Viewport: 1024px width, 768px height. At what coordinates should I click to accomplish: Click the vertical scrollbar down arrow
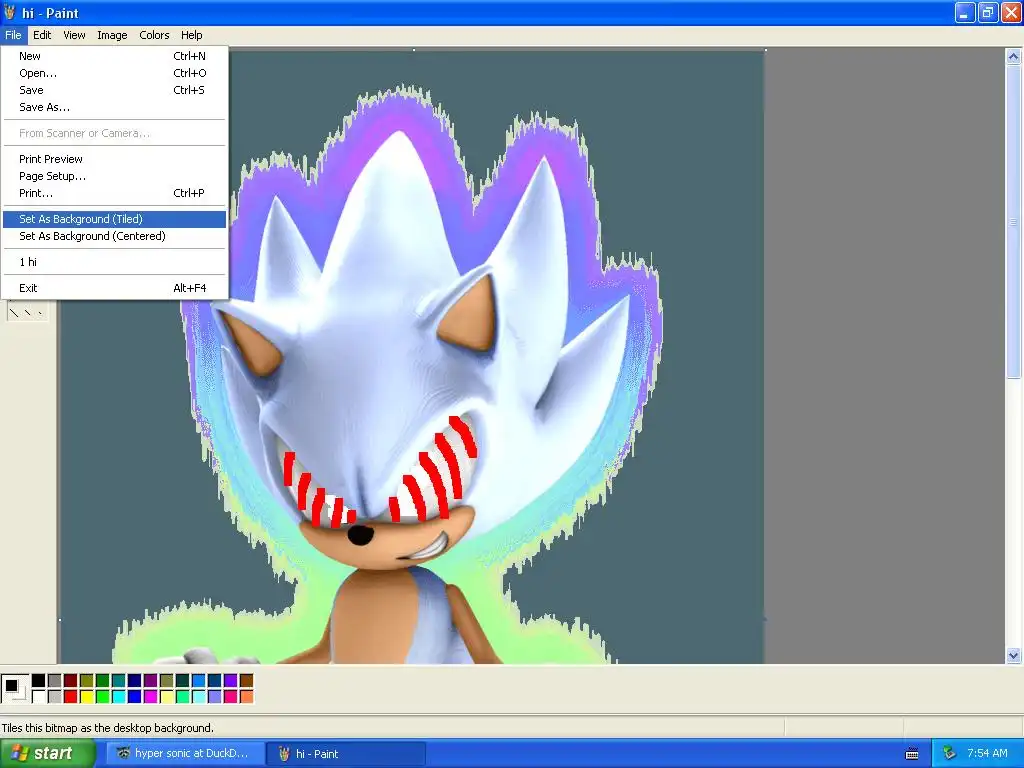1014,655
